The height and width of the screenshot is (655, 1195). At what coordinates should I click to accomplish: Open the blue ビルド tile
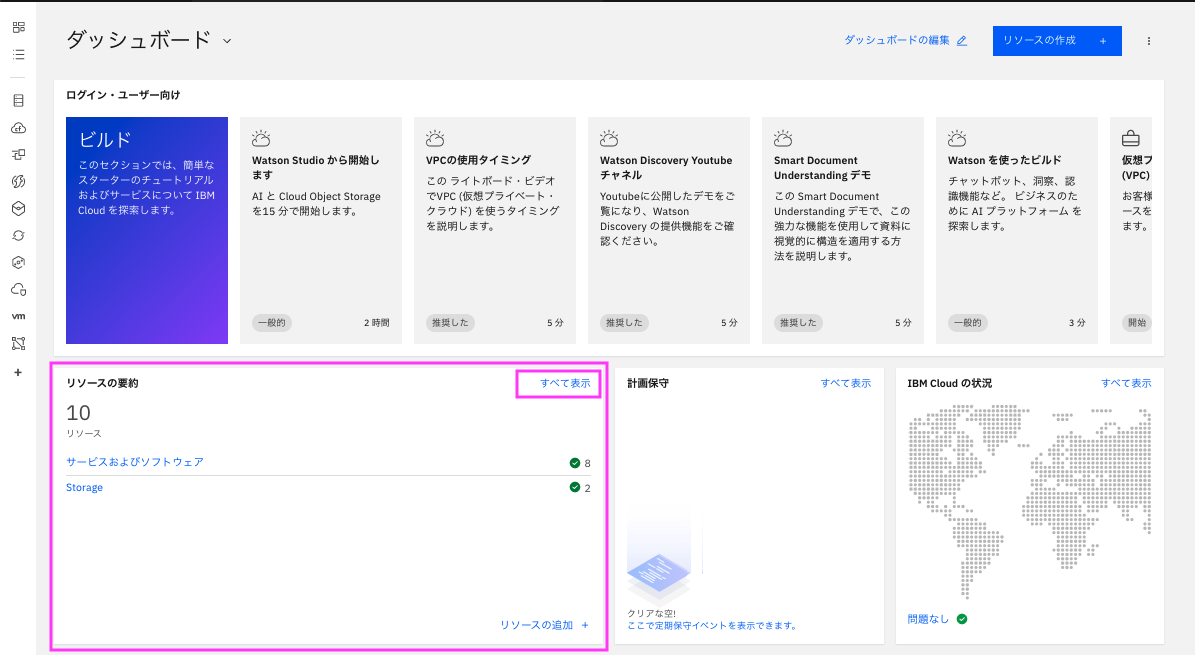147,230
